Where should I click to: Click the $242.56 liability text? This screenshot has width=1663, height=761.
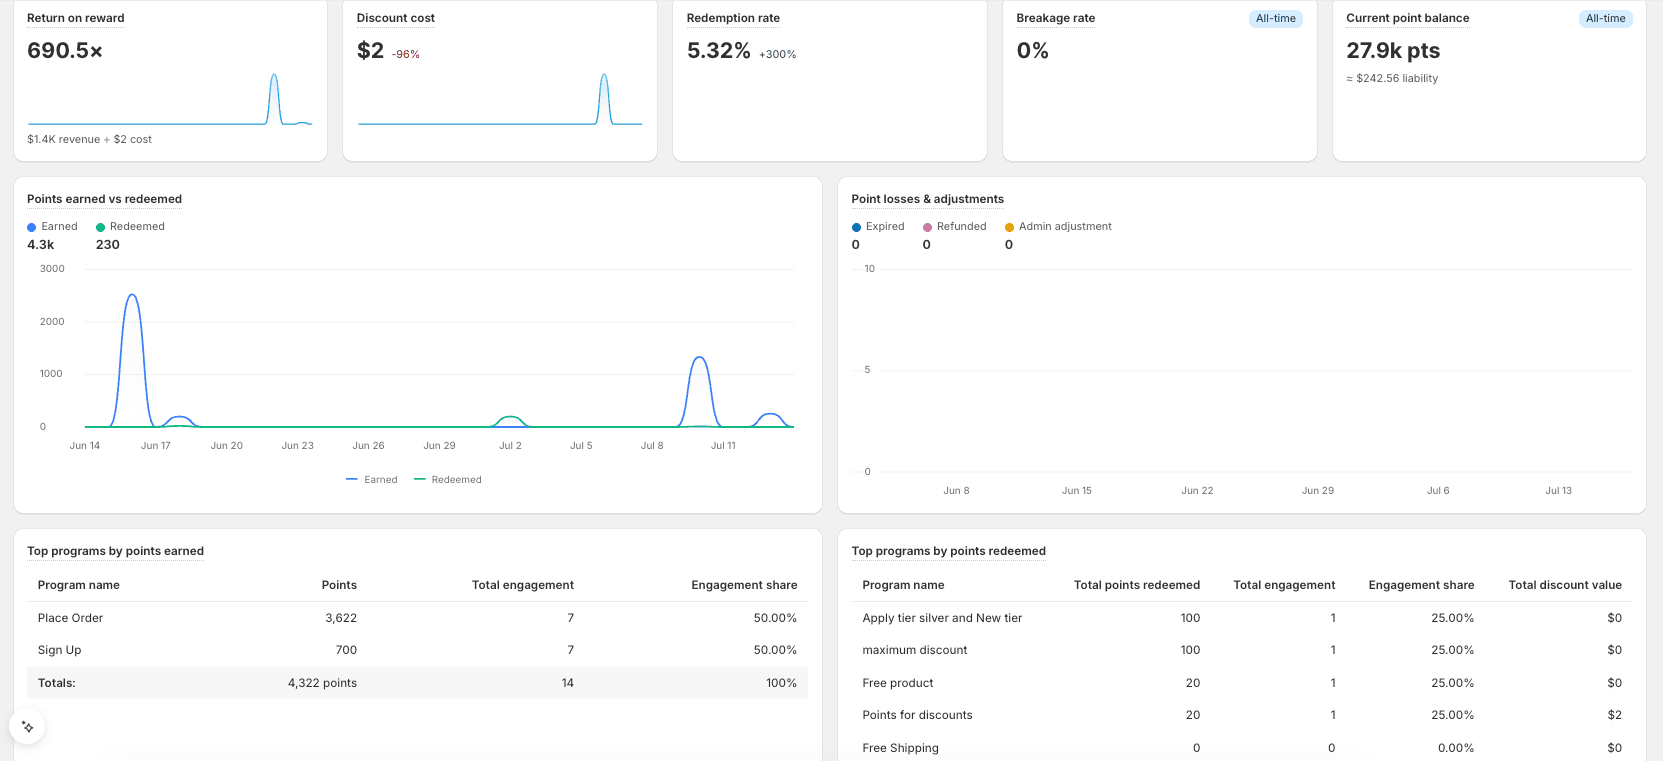point(1392,78)
